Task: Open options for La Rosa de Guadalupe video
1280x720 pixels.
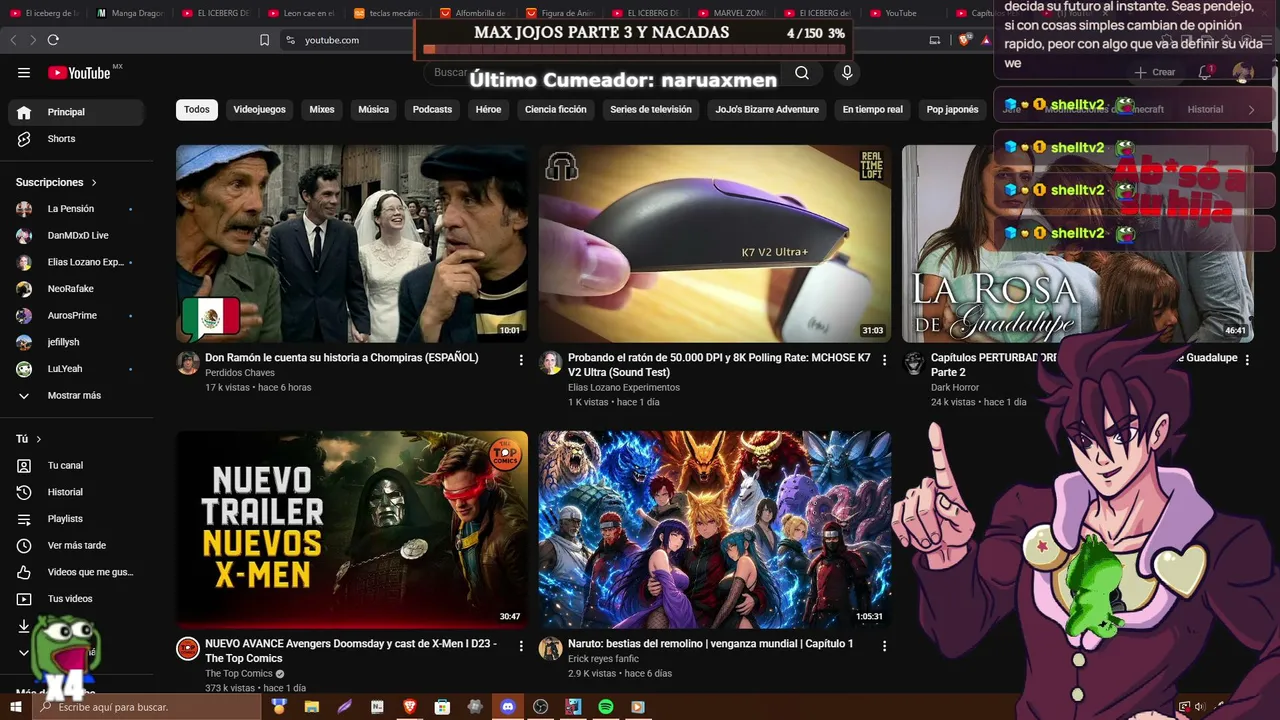Action: tap(1247, 360)
